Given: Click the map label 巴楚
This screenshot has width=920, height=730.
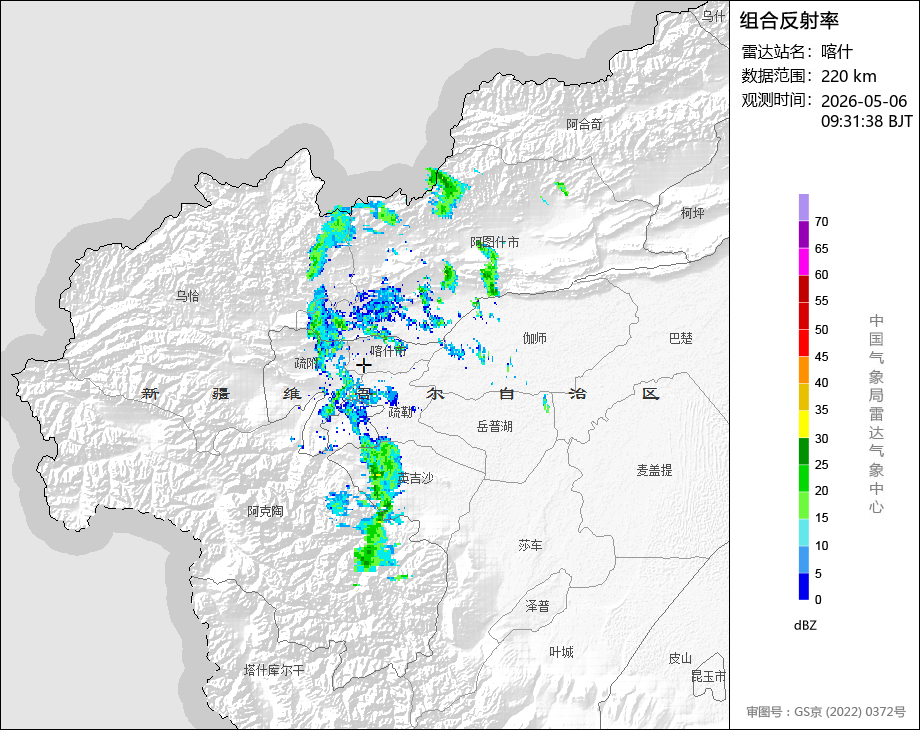Looking at the screenshot, I should coord(681,338).
